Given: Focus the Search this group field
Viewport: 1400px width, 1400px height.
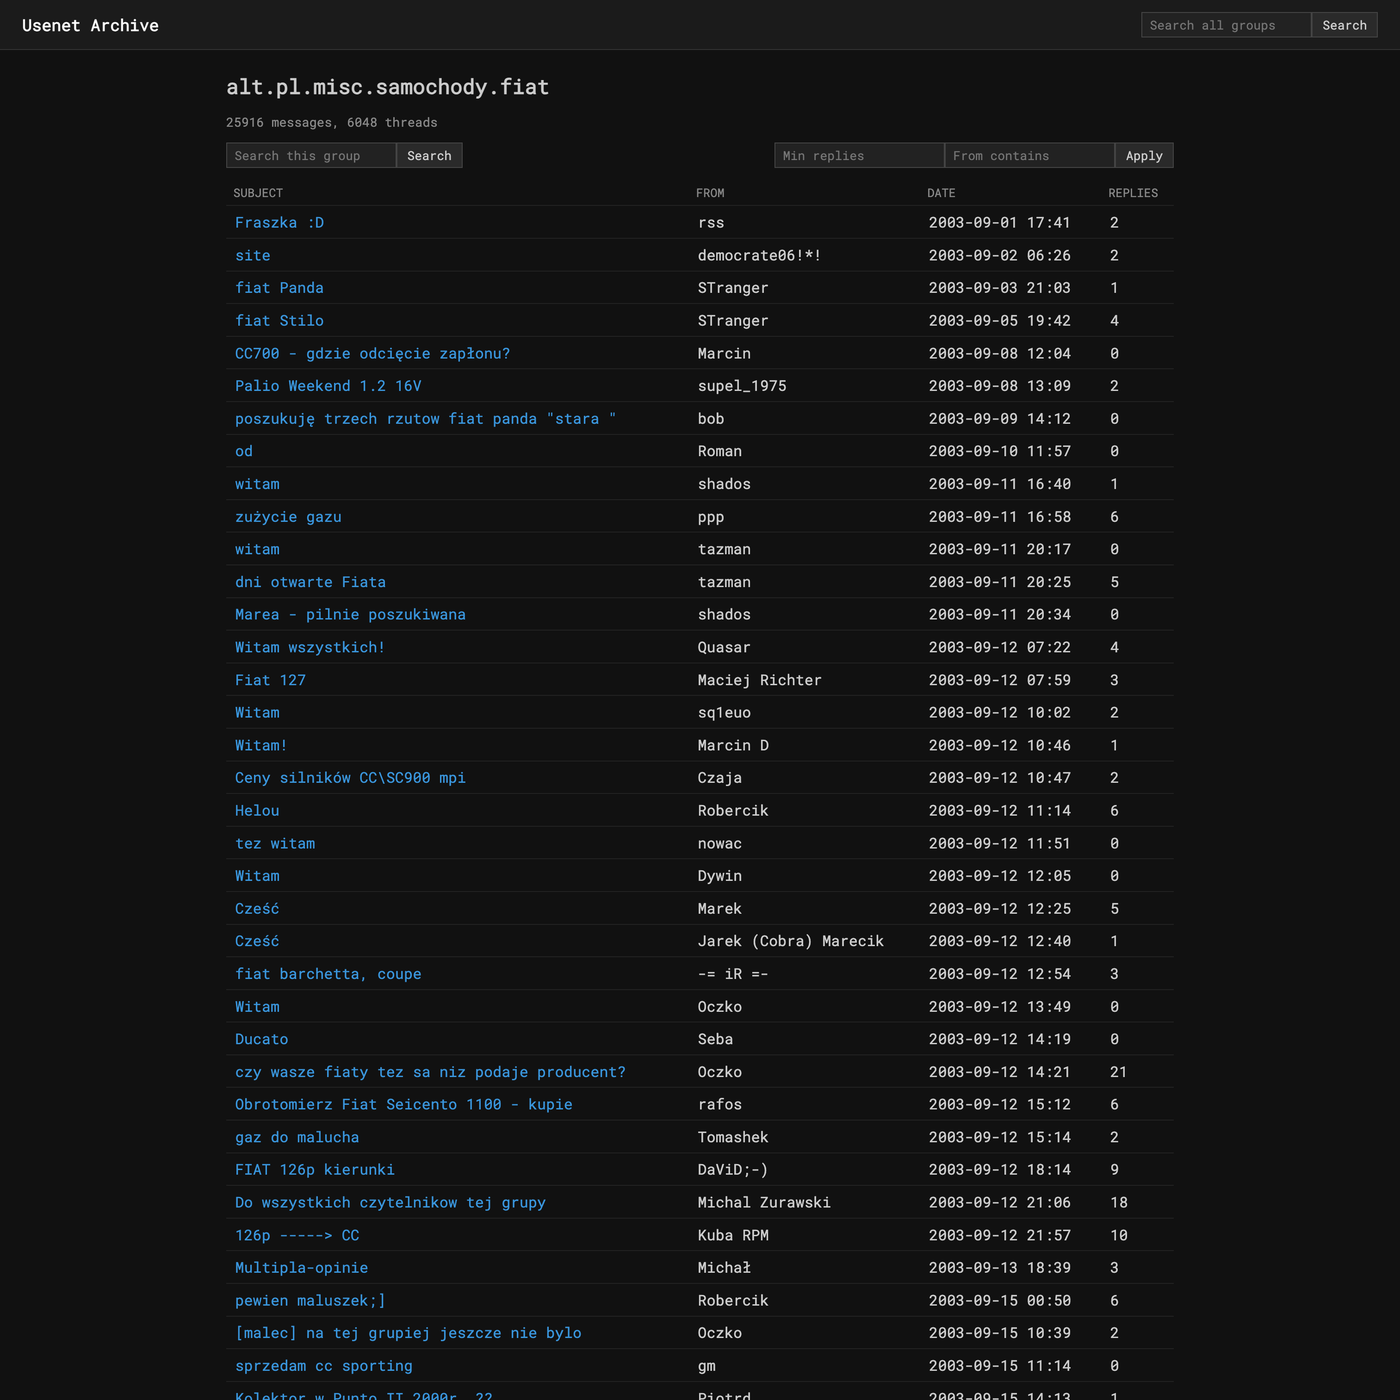Looking at the screenshot, I should coord(311,155).
